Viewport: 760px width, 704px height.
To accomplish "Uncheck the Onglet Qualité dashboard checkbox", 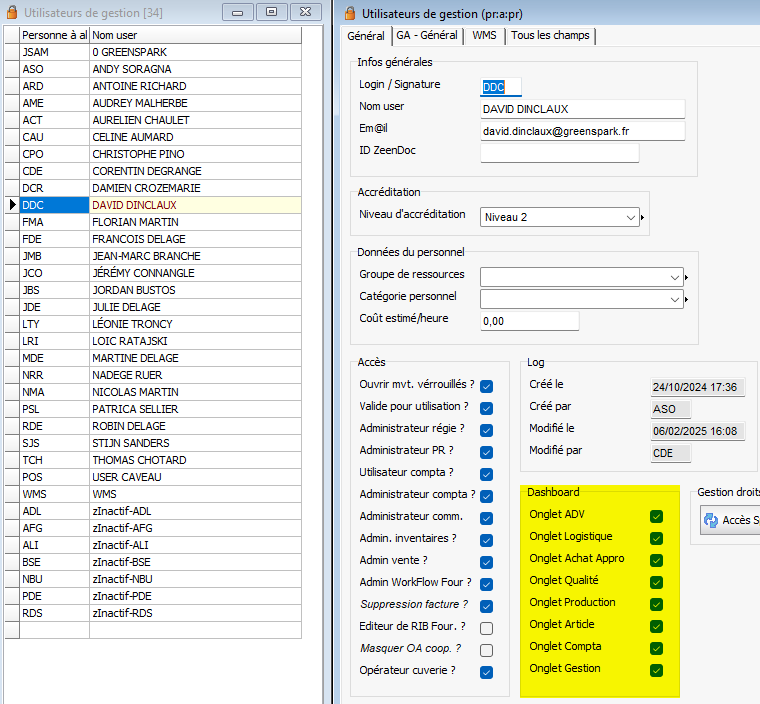I will [x=656, y=581].
